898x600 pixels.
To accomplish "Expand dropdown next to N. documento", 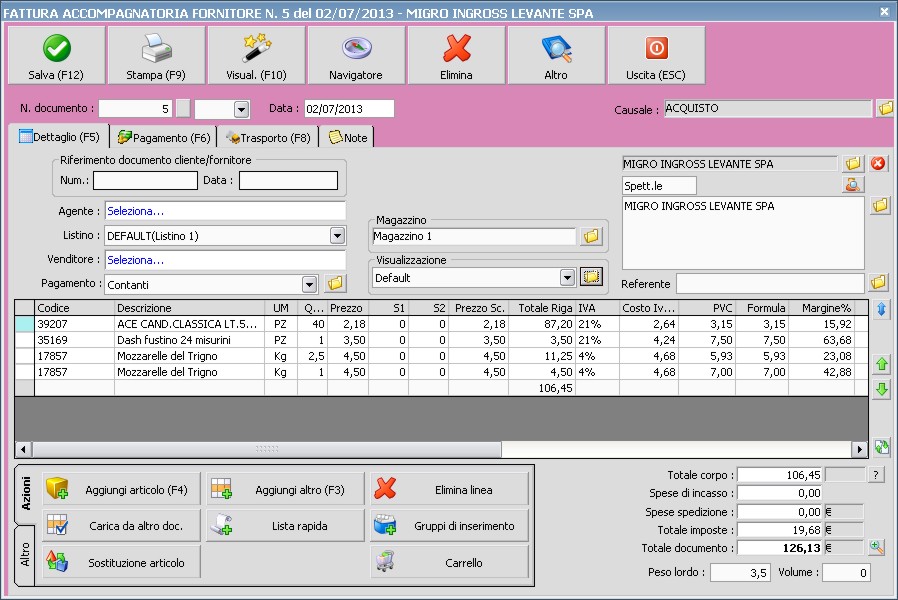I will pyautogui.click(x=241, y=109).
